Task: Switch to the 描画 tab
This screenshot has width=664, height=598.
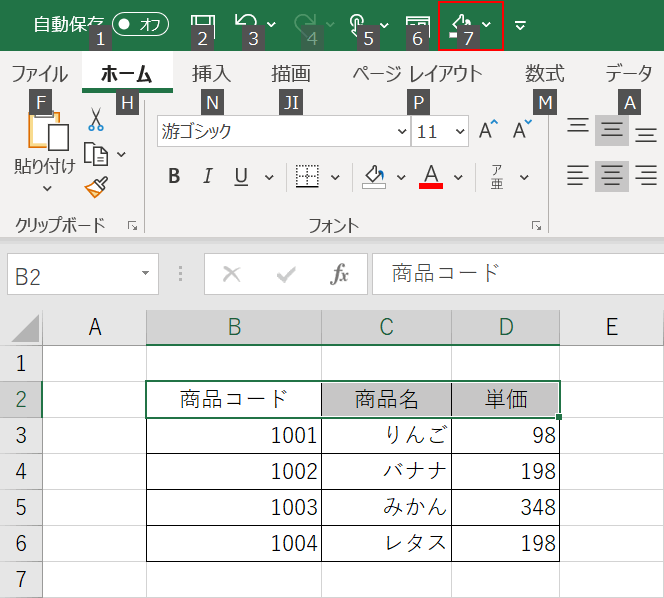Action: pos(291,74)
